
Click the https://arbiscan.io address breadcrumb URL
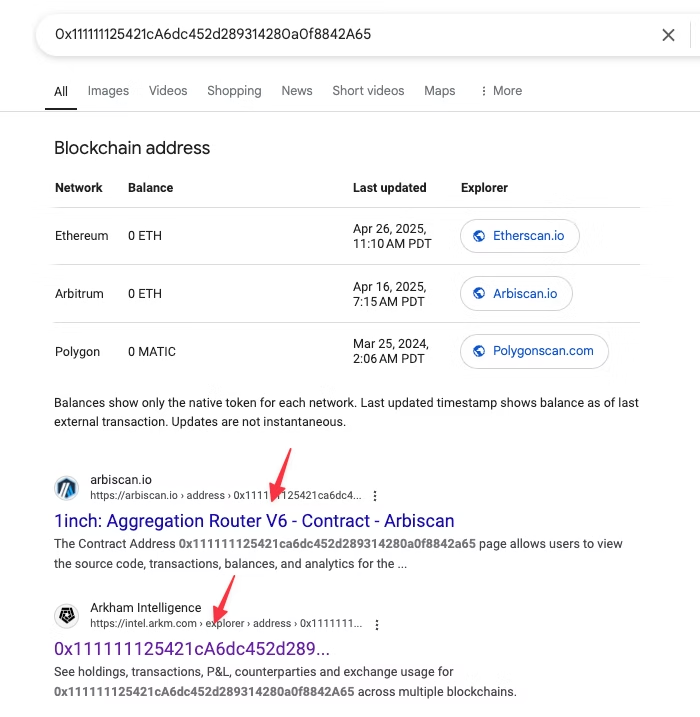click(225, 496)
